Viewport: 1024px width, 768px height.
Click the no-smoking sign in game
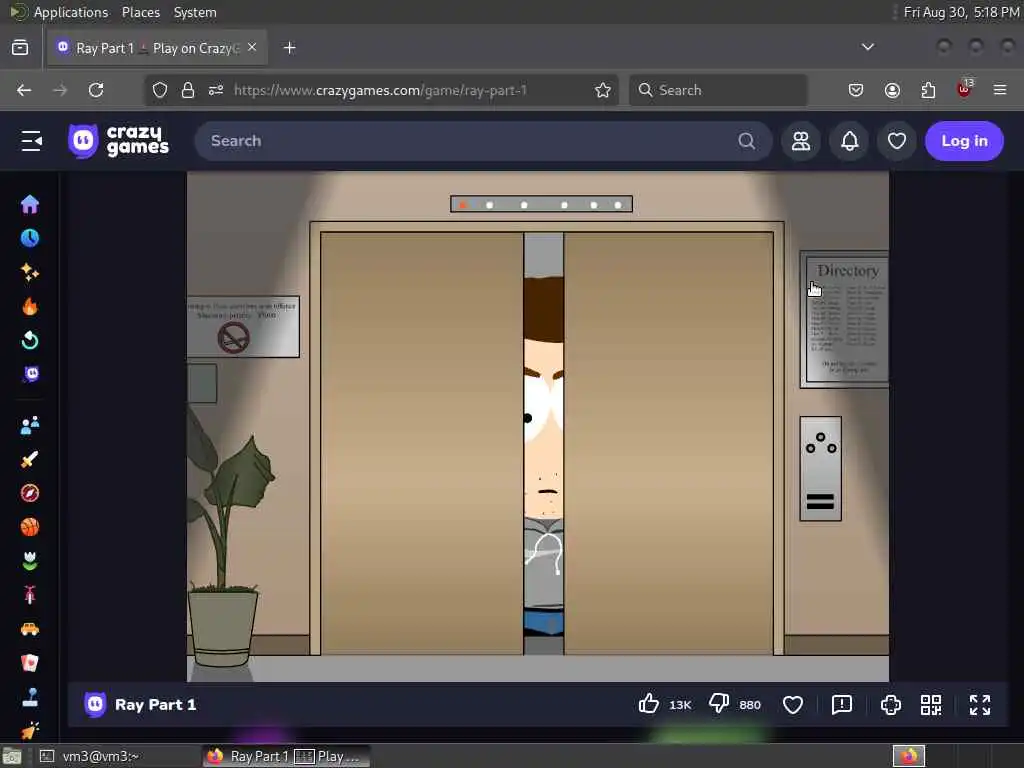click(x=244, y=327)
